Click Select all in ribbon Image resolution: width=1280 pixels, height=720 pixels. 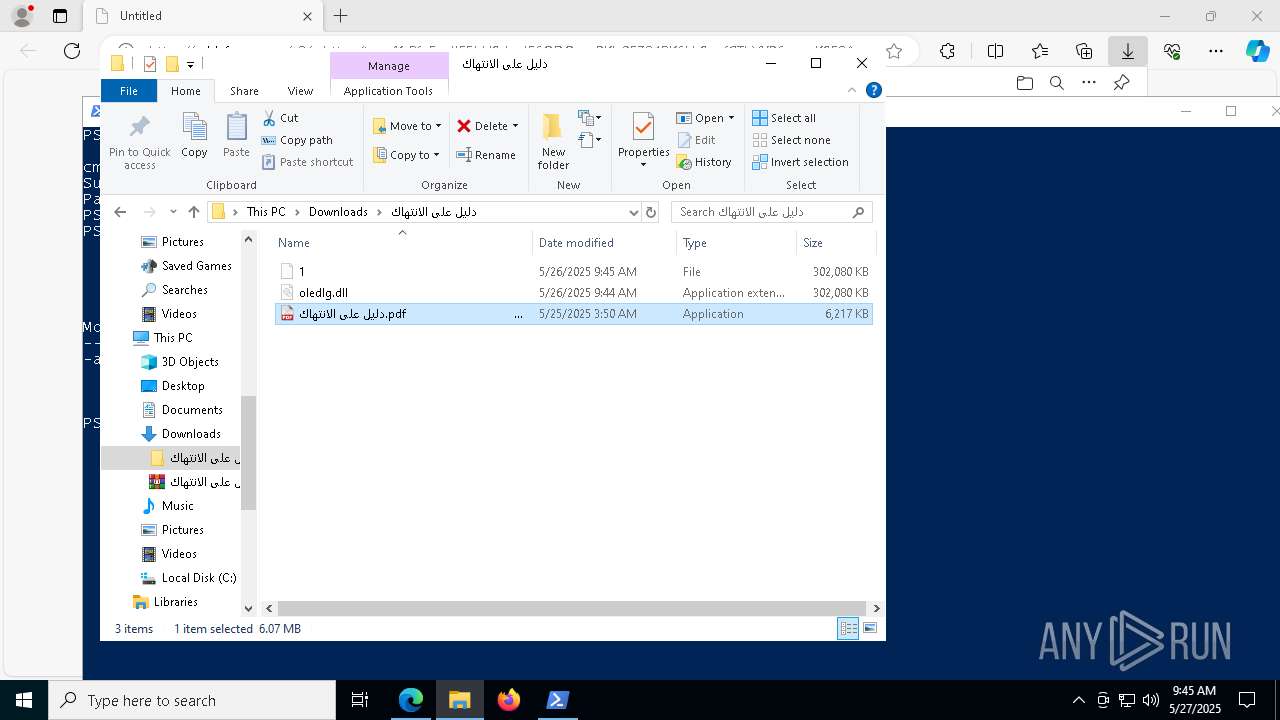click(x=784, y=118)
